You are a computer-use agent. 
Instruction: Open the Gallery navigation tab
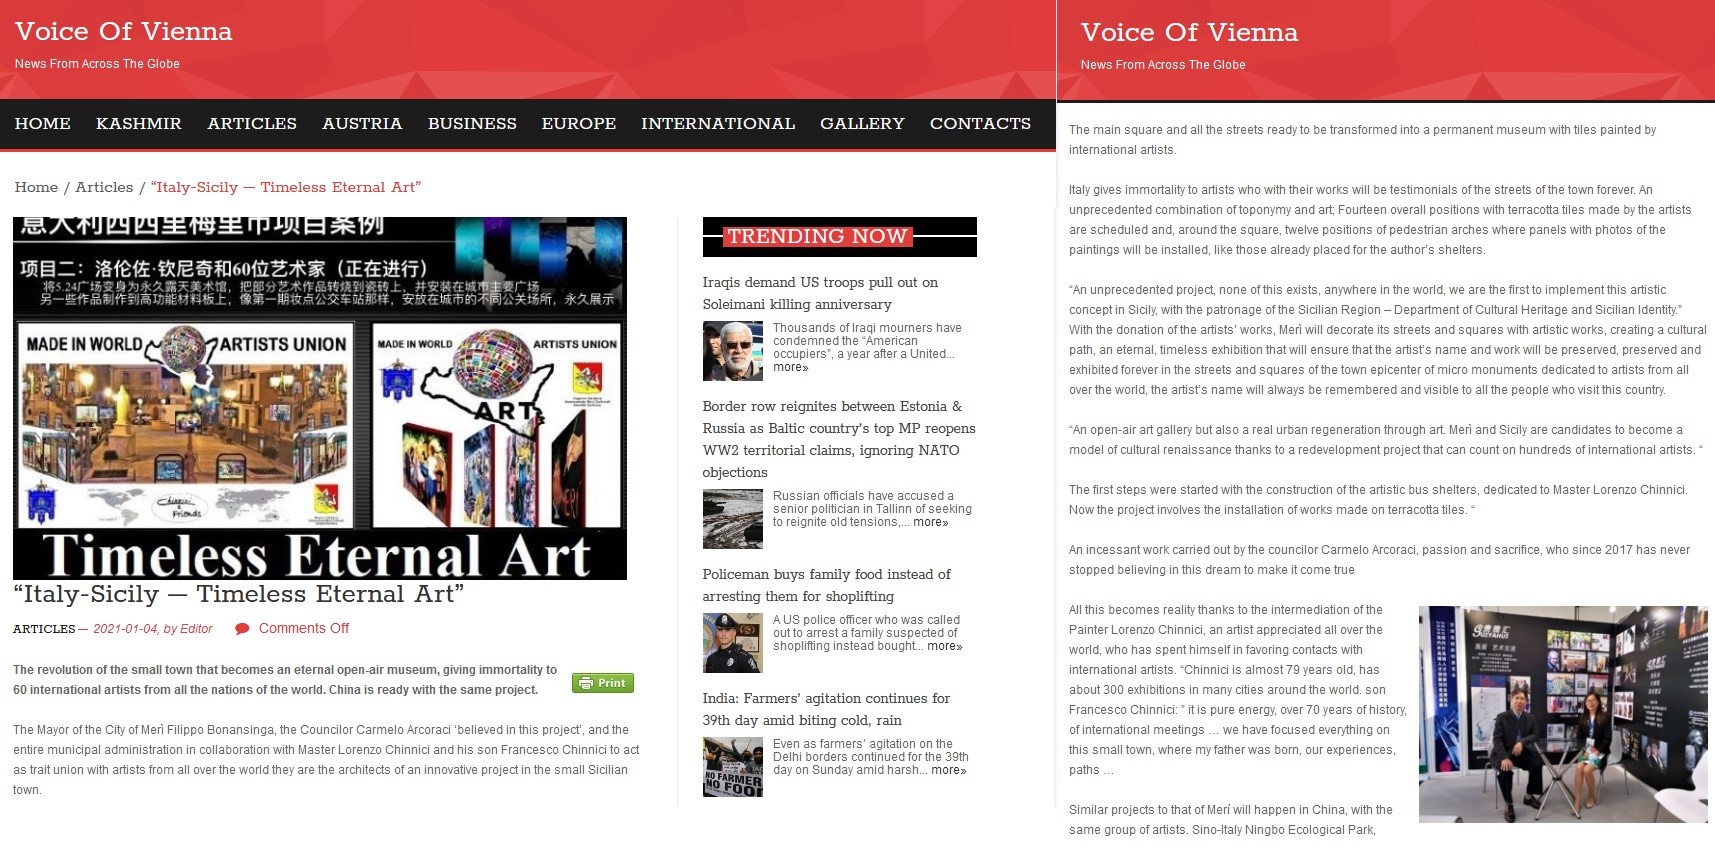click(x=862, y=124)
